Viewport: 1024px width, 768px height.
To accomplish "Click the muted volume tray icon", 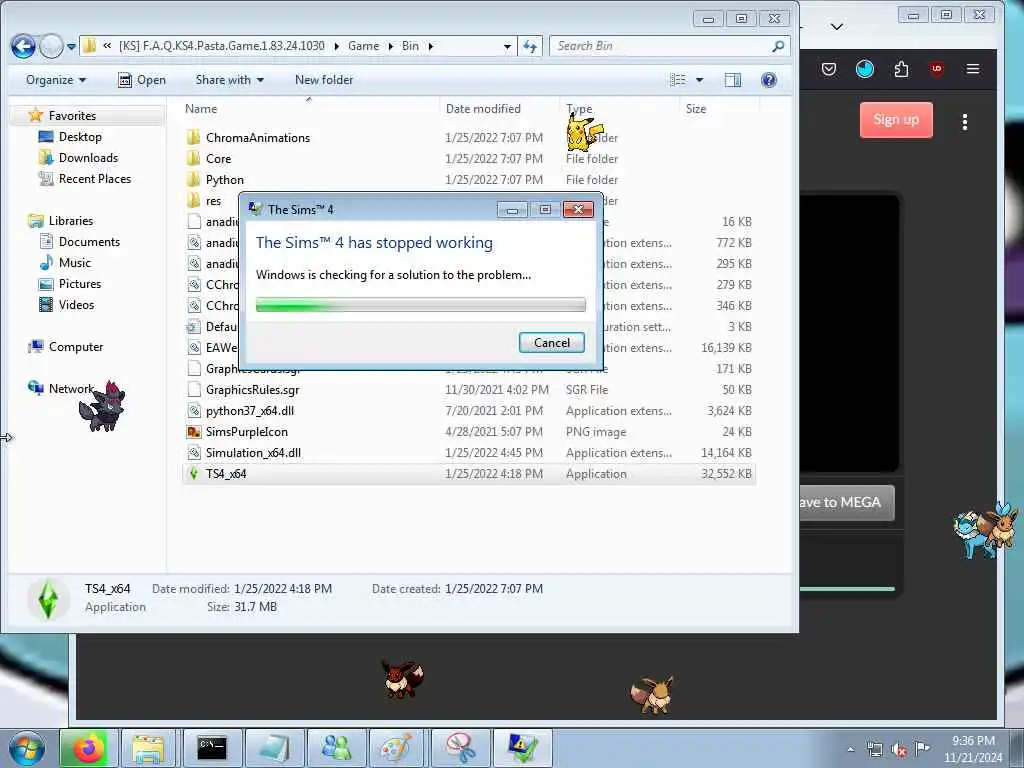I will (899, 750).
